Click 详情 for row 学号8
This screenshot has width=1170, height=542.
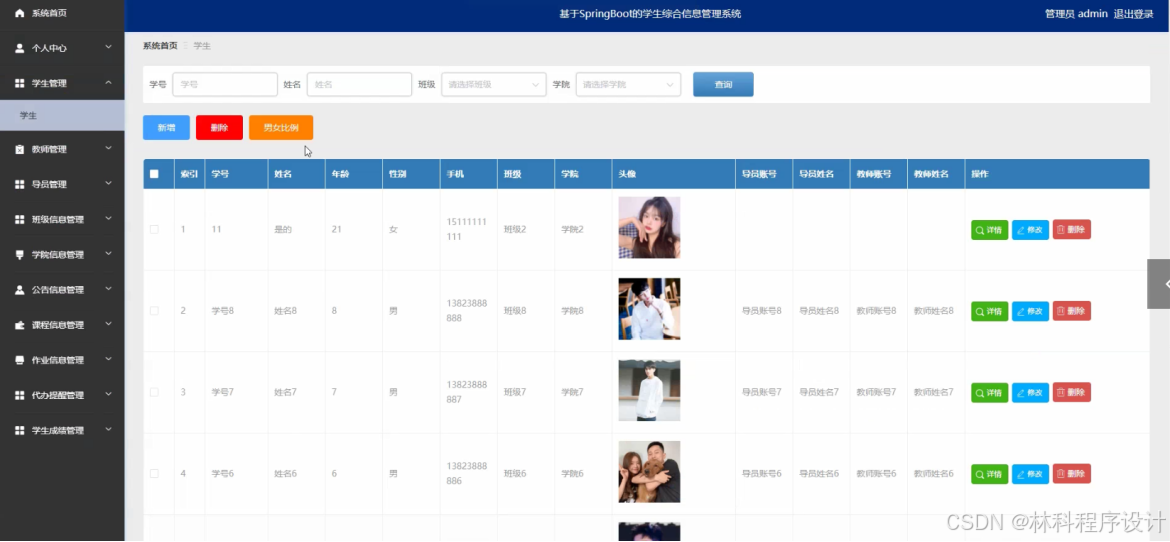point(989,311)
